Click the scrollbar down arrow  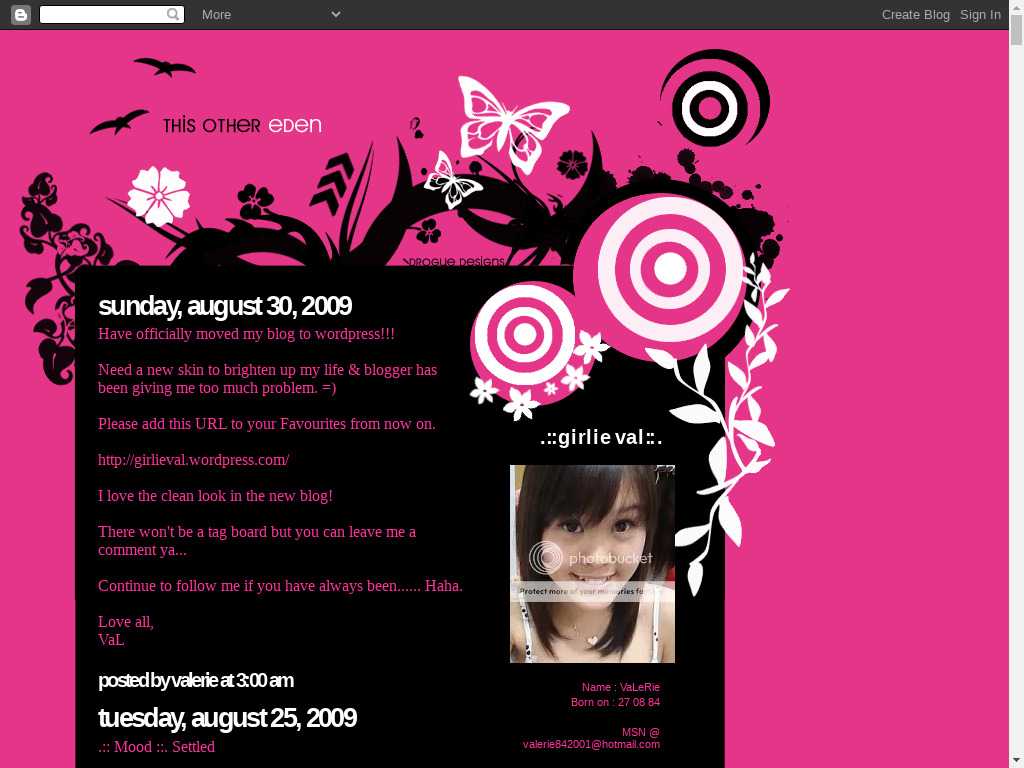(1016, 759)
